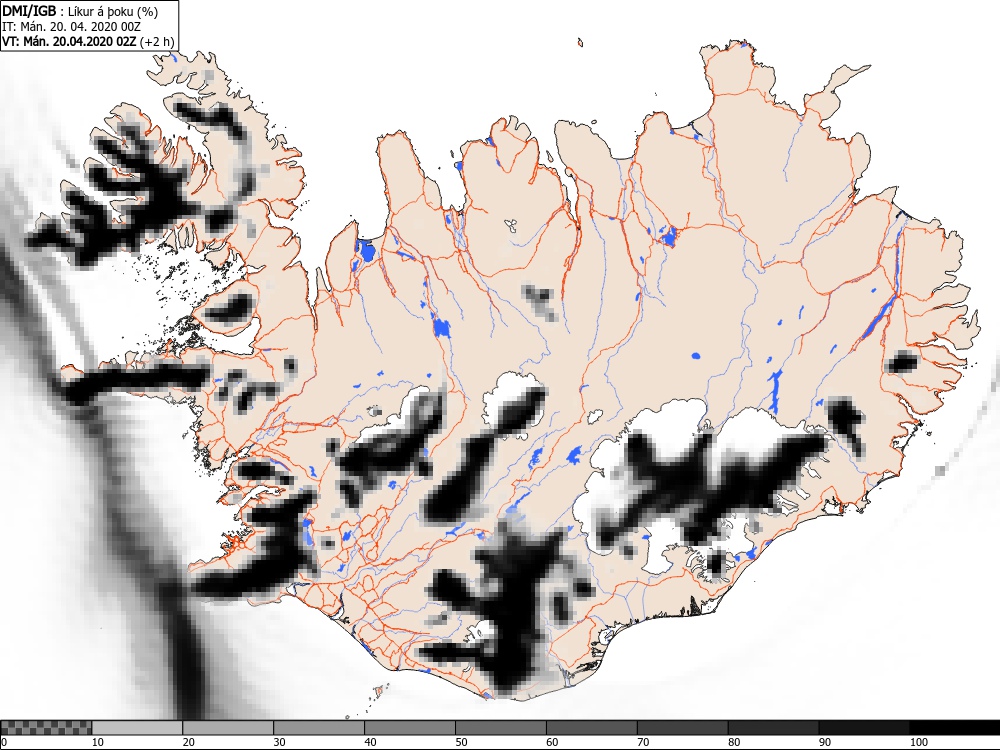Click the legend label '70'
This screenshot has width=1000, height=750.
click(x=643, y=742)
